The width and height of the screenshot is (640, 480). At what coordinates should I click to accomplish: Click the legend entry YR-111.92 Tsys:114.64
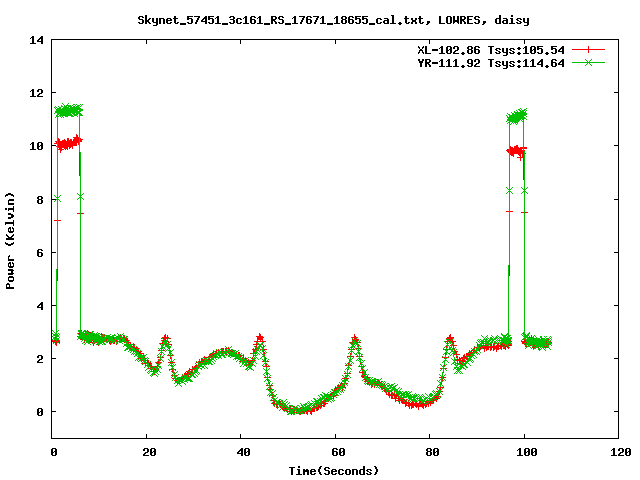click(491, 63)
